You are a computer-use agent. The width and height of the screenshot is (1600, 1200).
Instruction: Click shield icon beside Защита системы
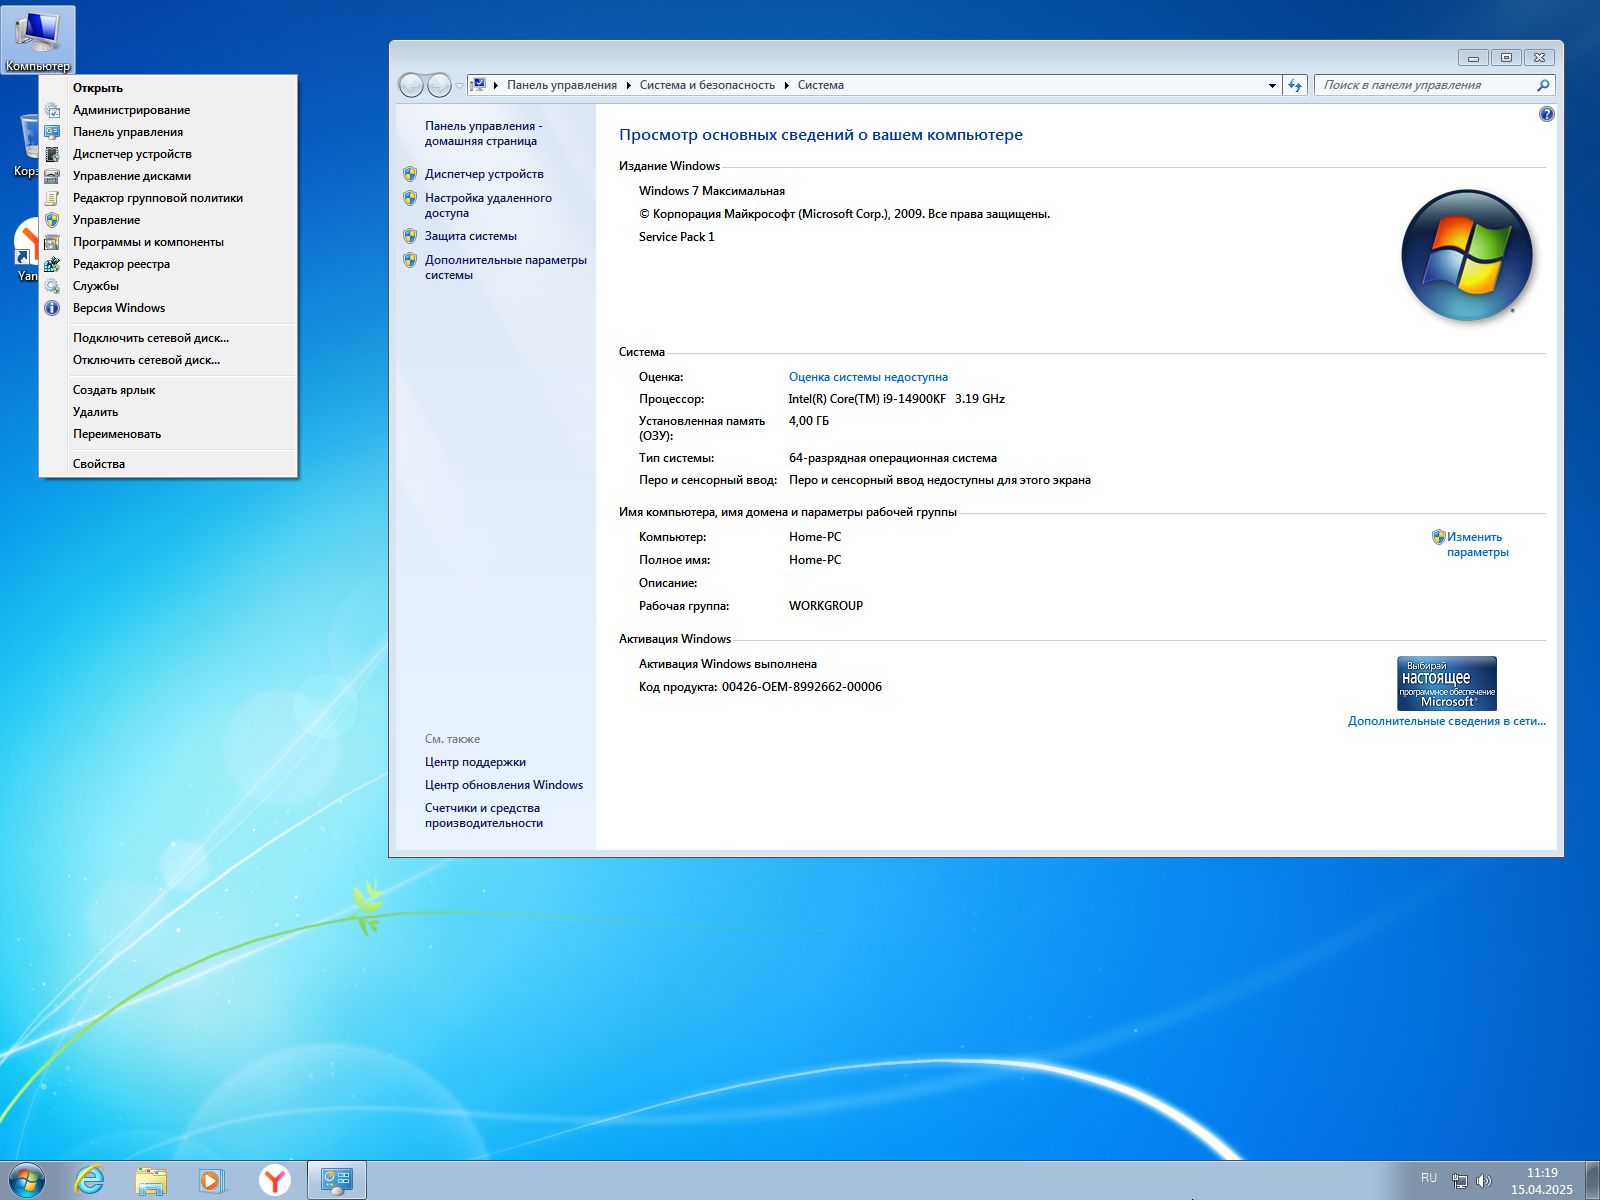tap(410, 236)
